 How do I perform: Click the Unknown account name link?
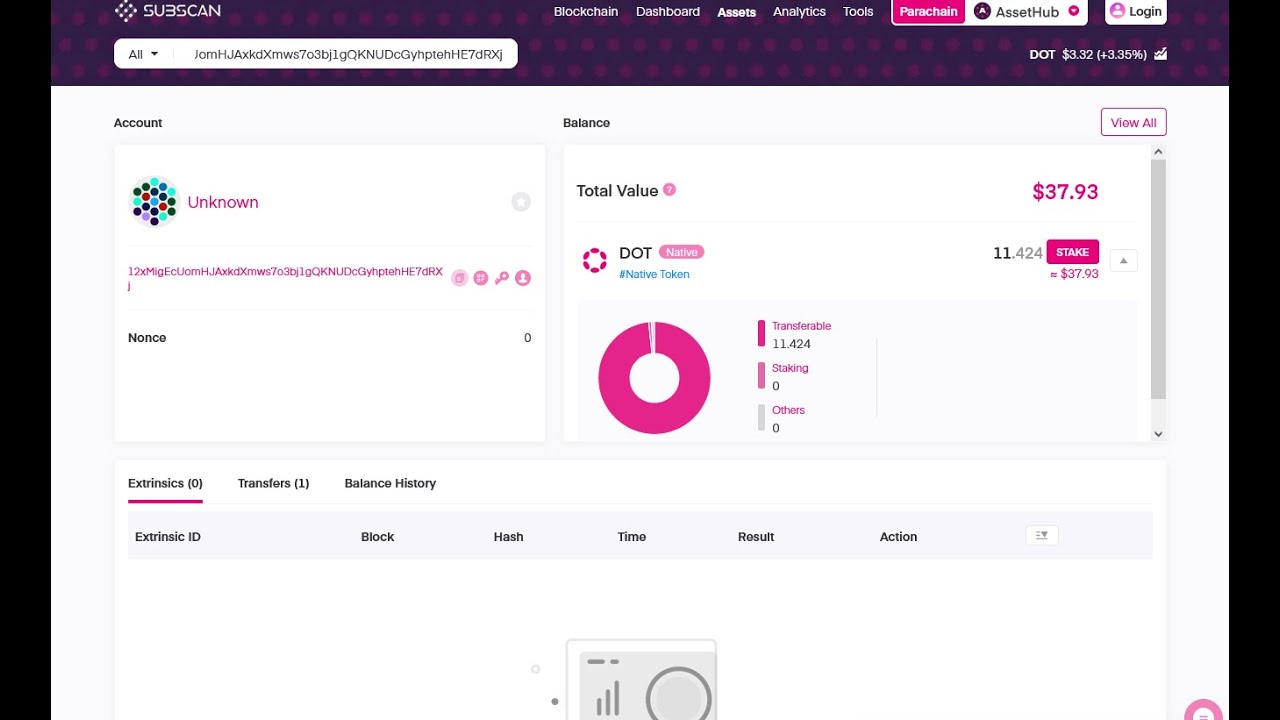[x=223, y=202]
